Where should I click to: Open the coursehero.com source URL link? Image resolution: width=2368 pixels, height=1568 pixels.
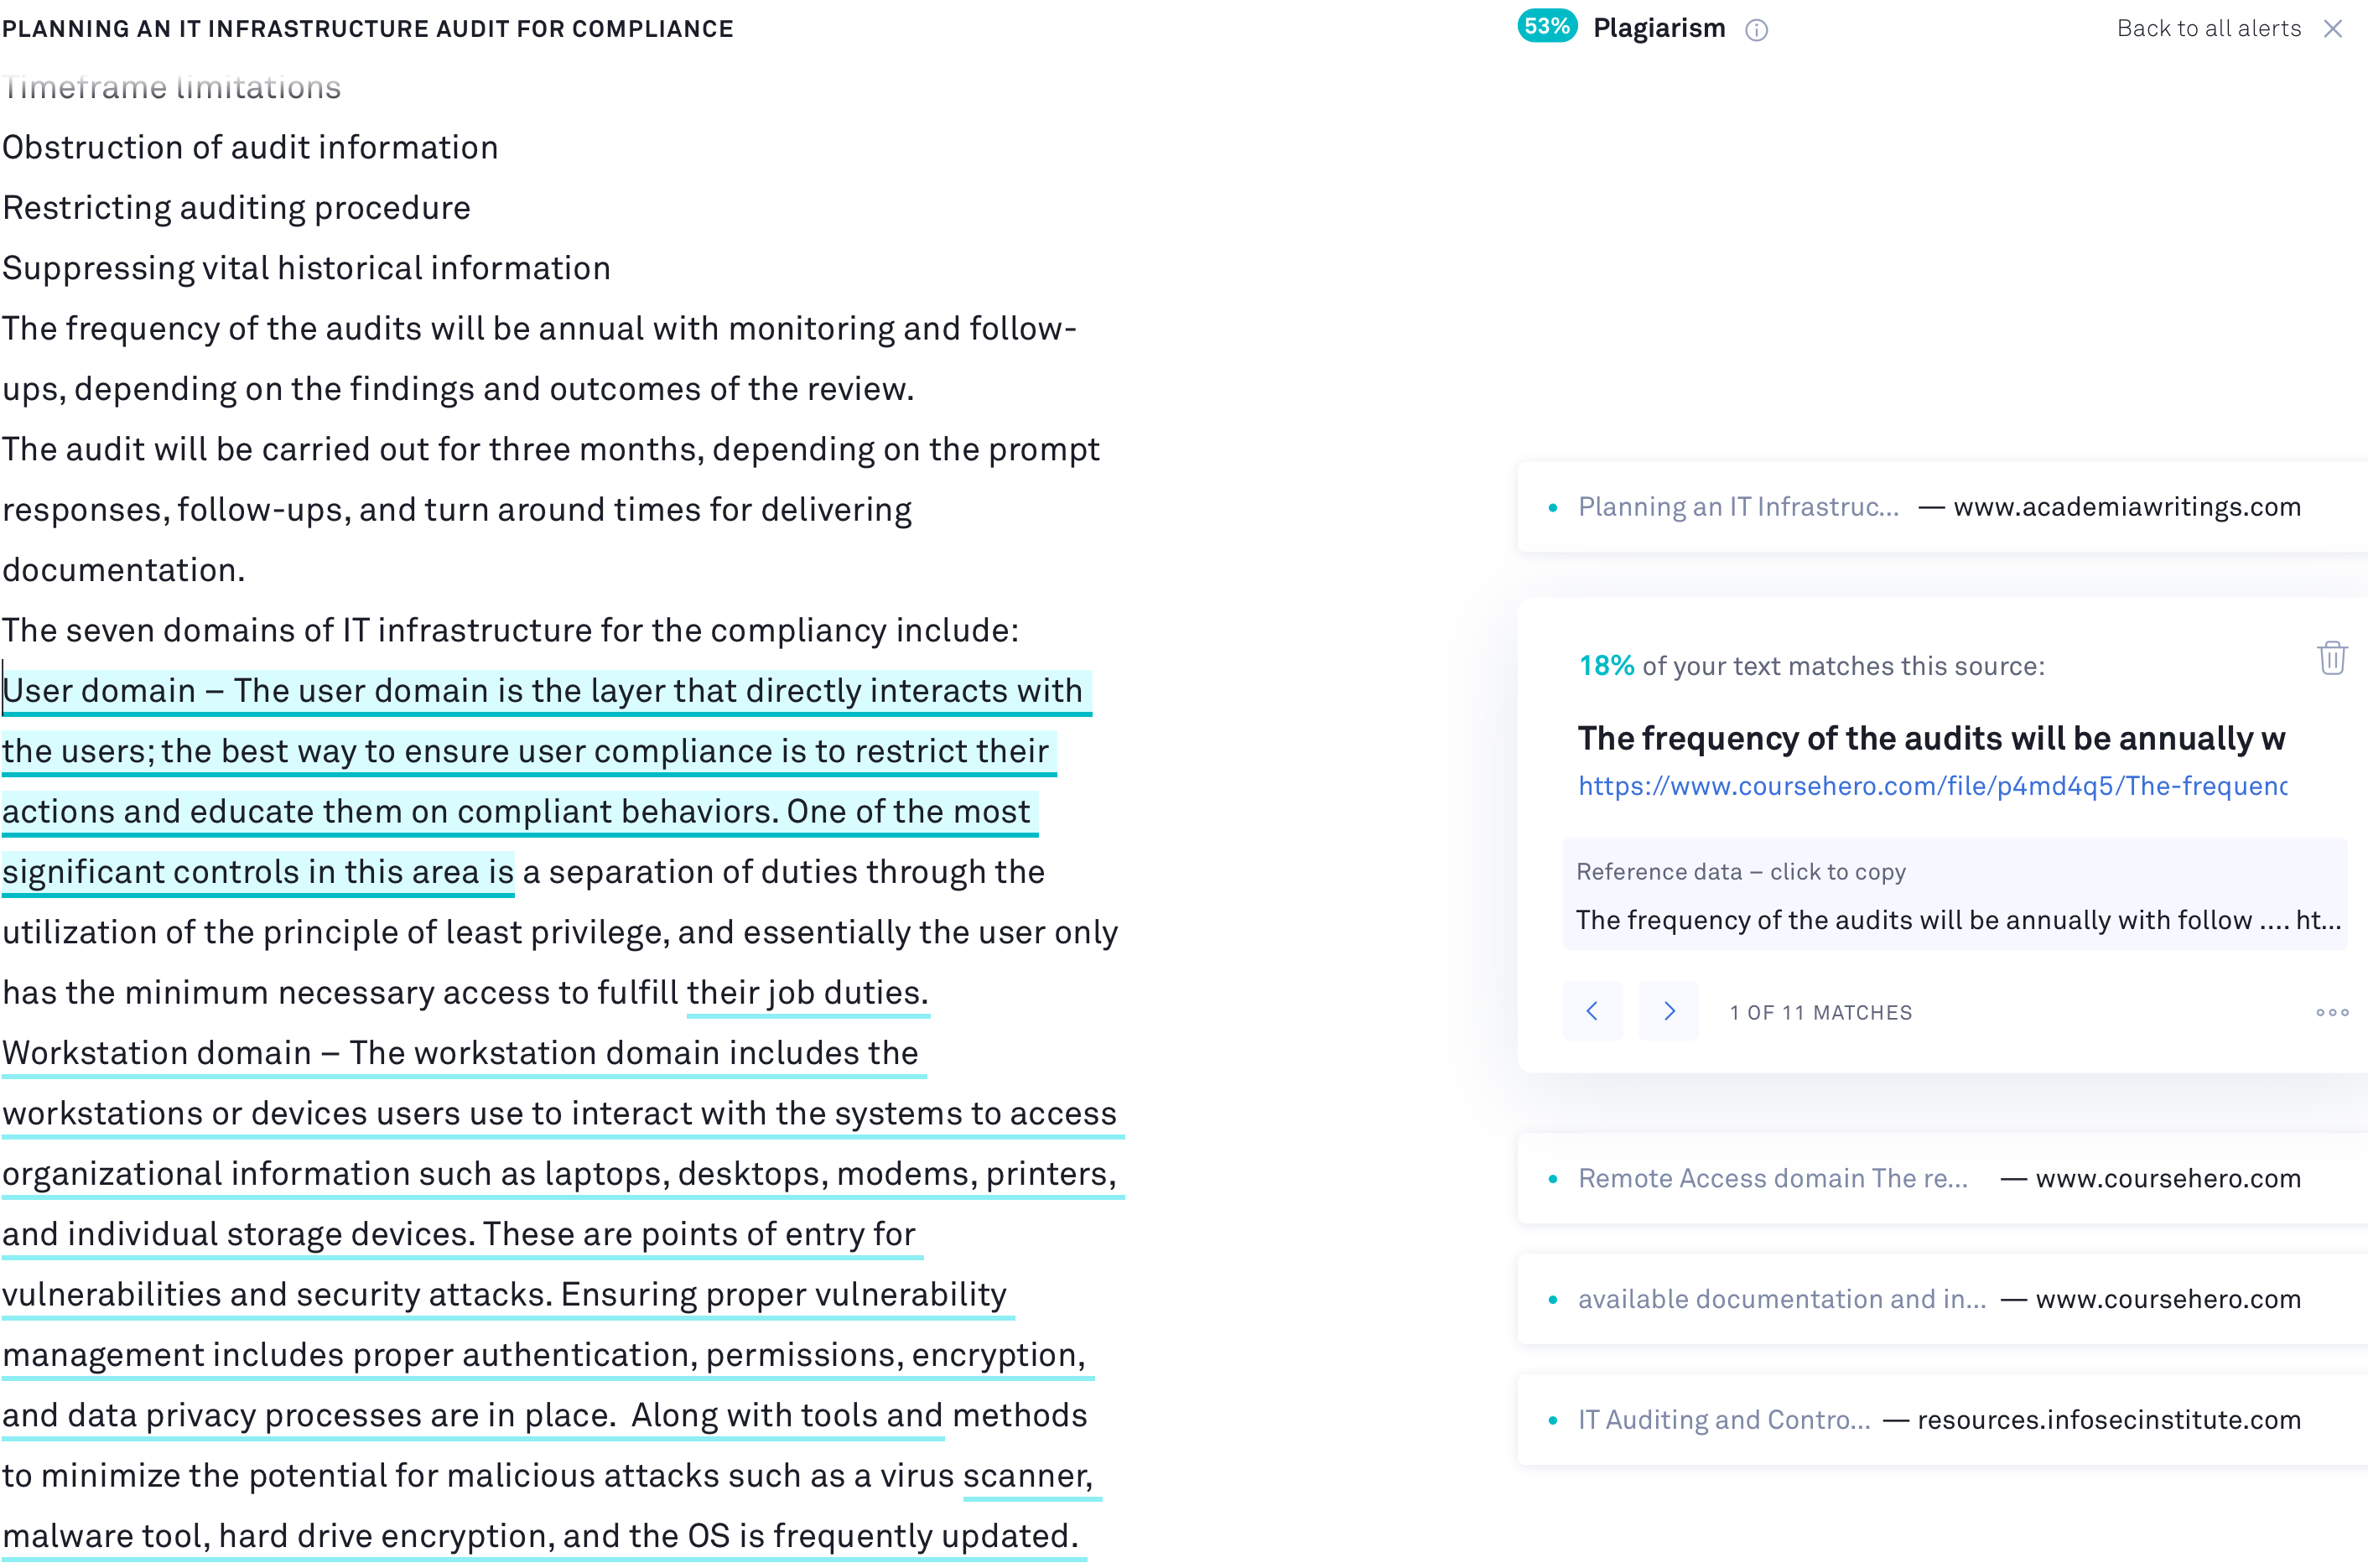[1932, 786]
